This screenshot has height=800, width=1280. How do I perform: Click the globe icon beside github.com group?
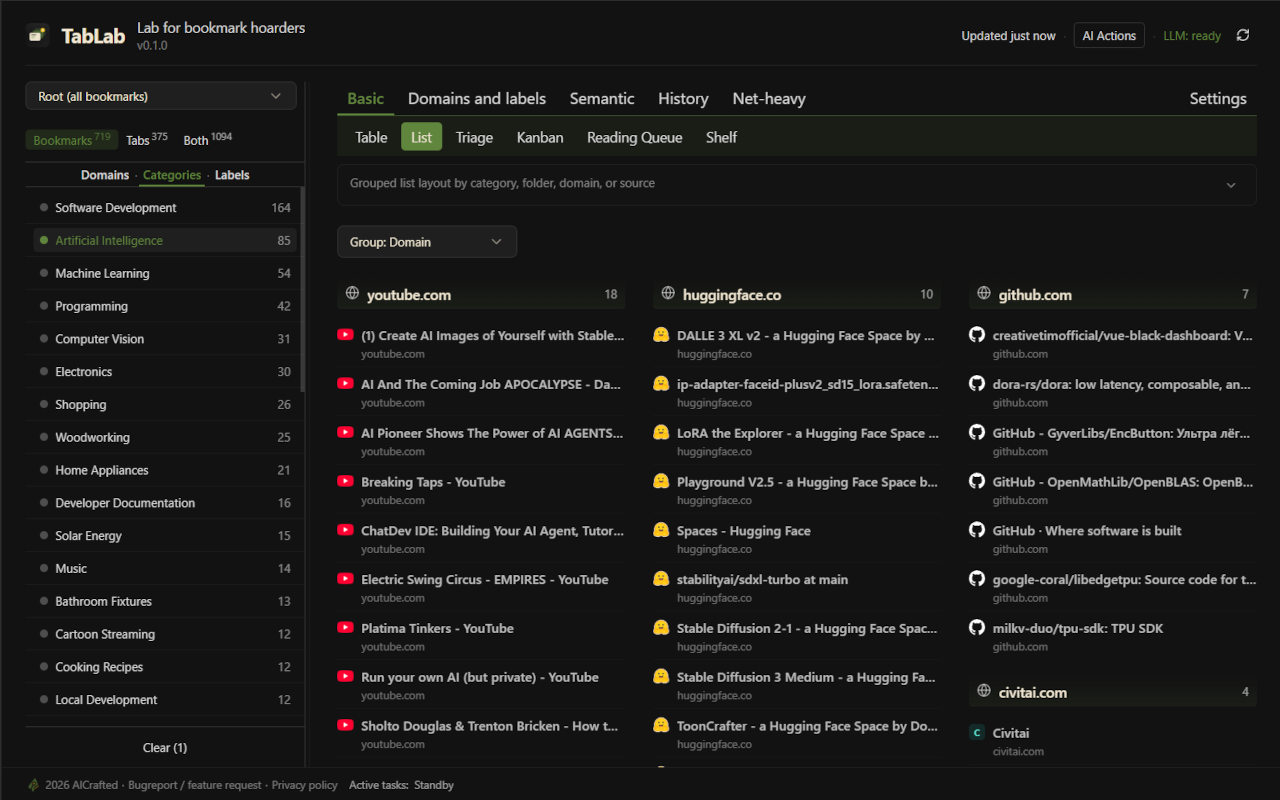[984, 294]
